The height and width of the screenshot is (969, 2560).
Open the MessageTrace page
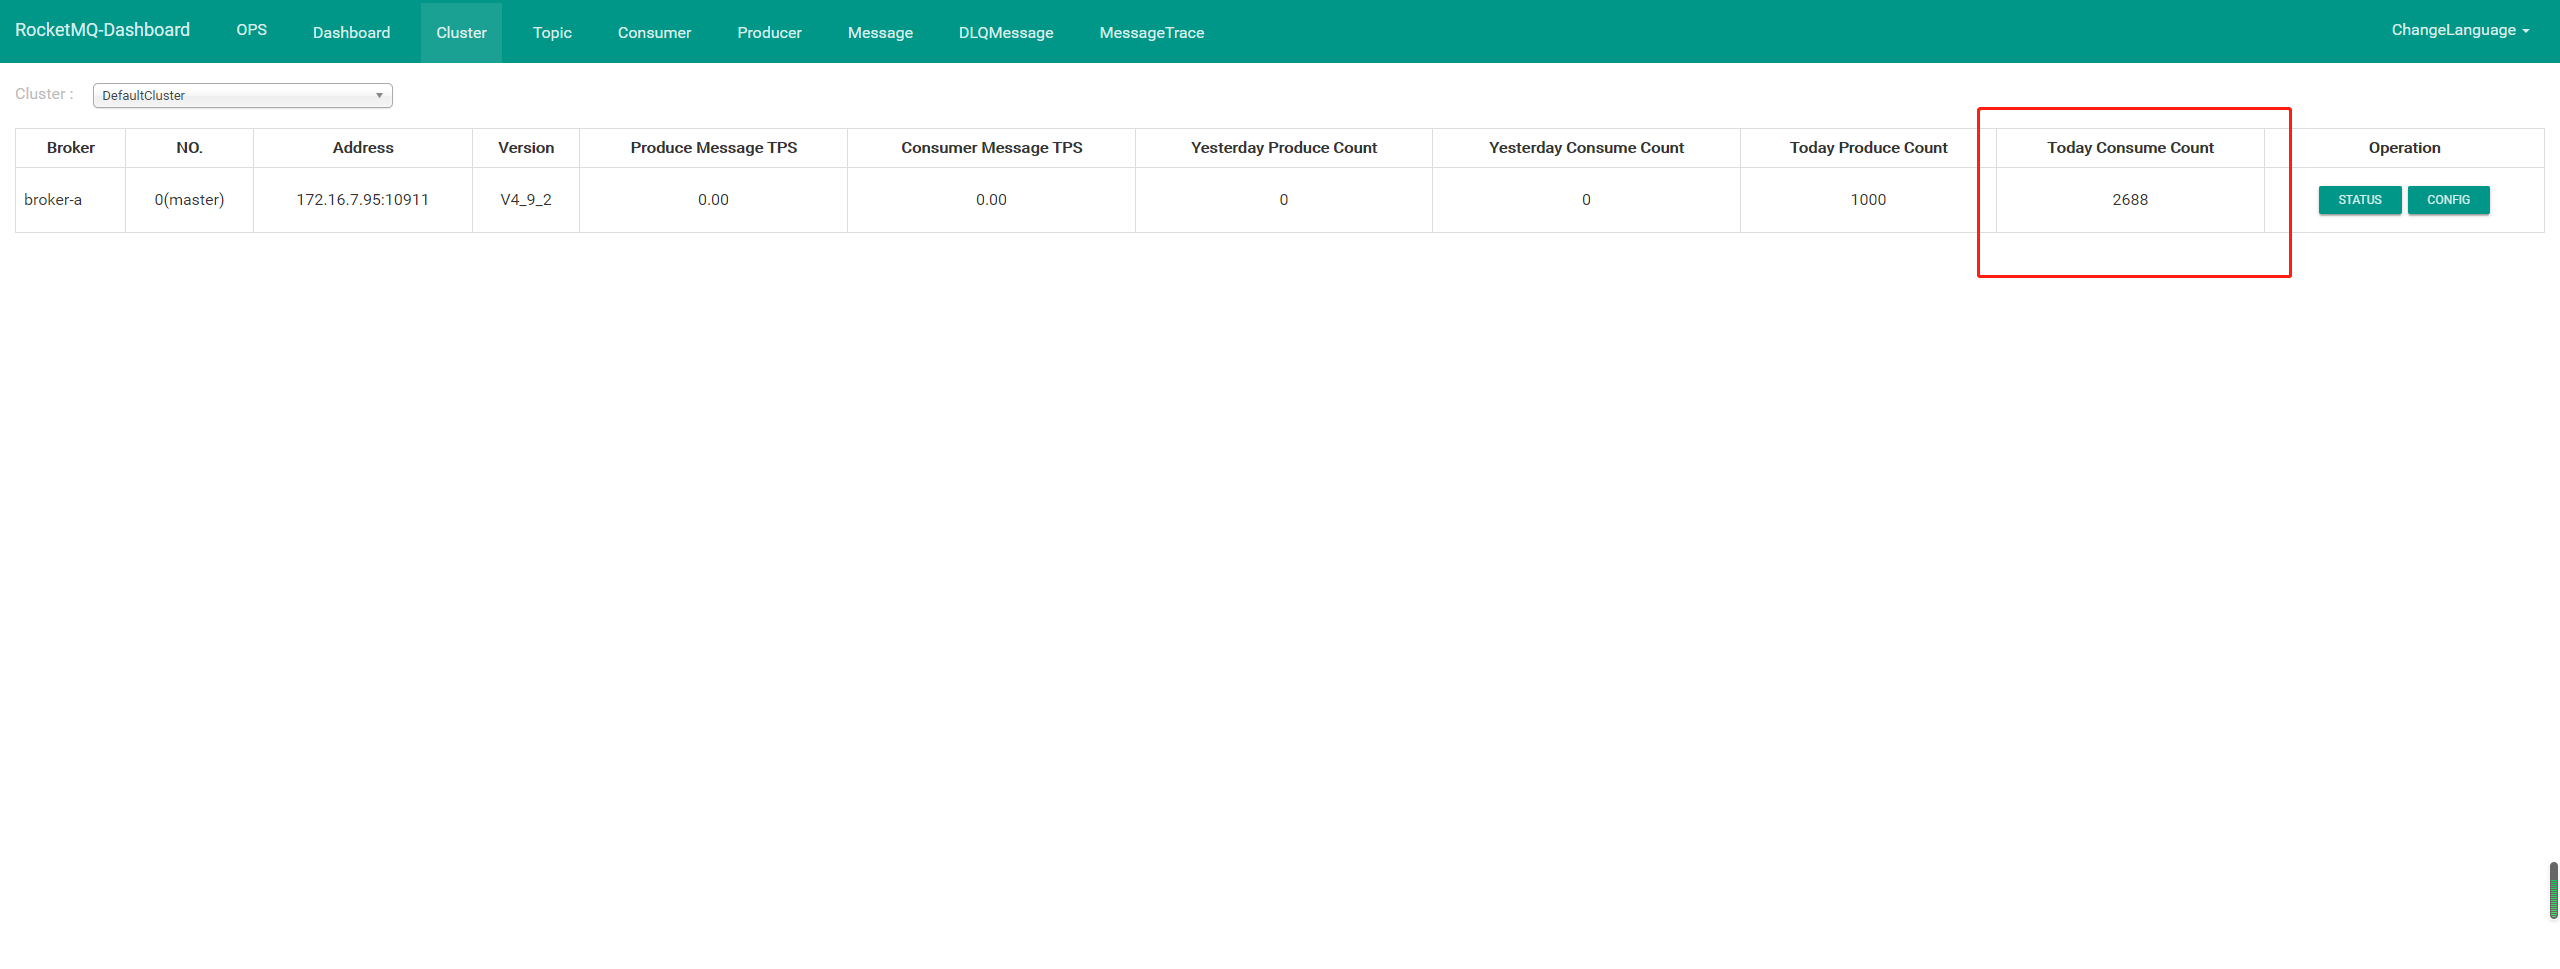pos(1151,32)
